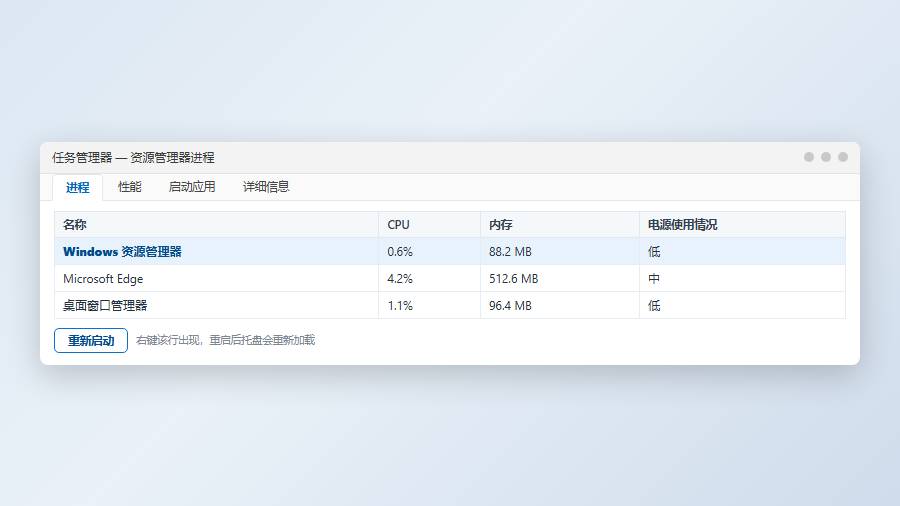Click the 0.6% CPU value
Viewport: 900px width, 506px height.
[400, 251]
